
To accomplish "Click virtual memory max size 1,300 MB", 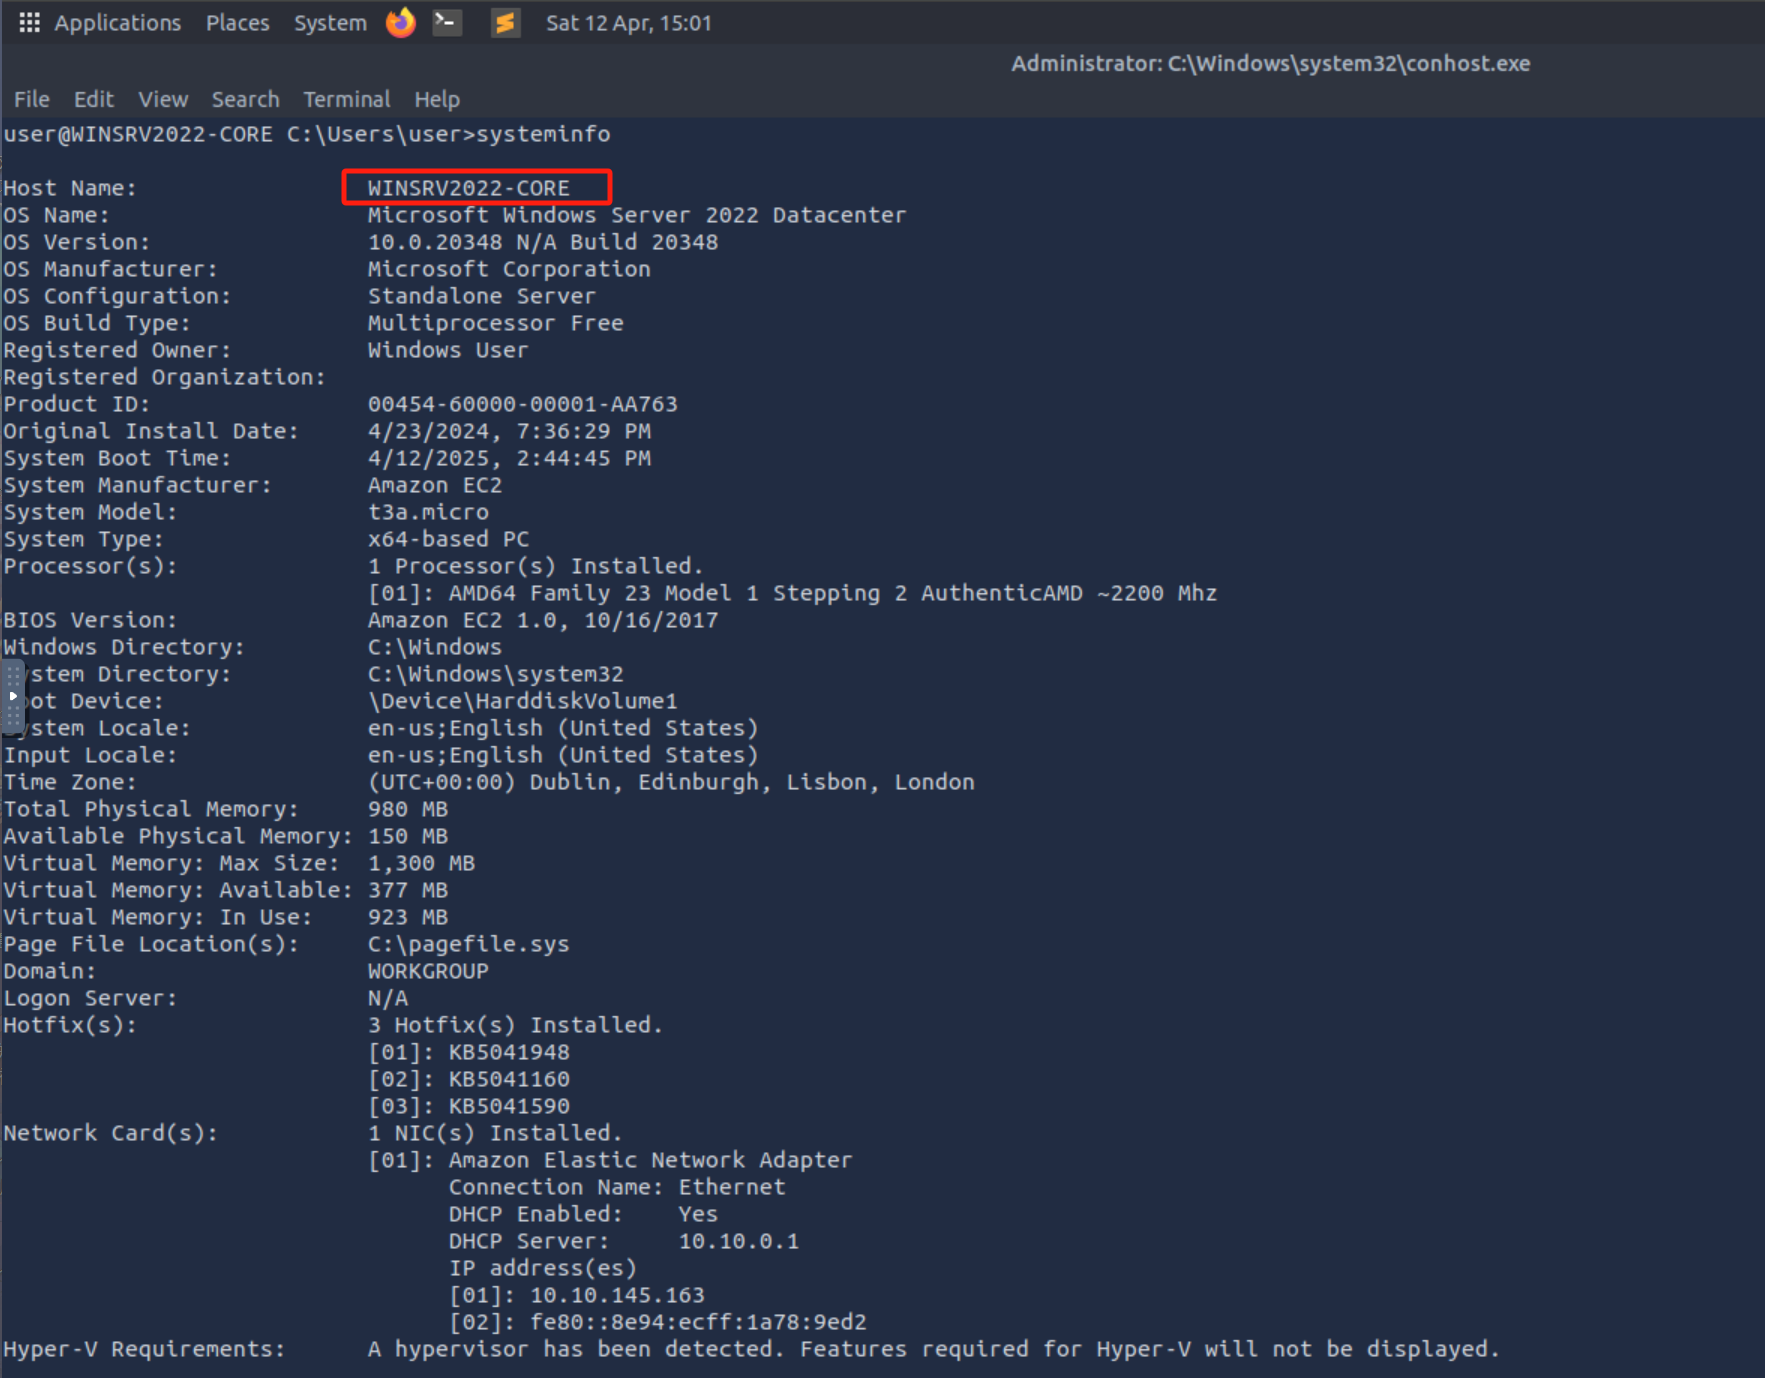I will (x=421, y=863).
